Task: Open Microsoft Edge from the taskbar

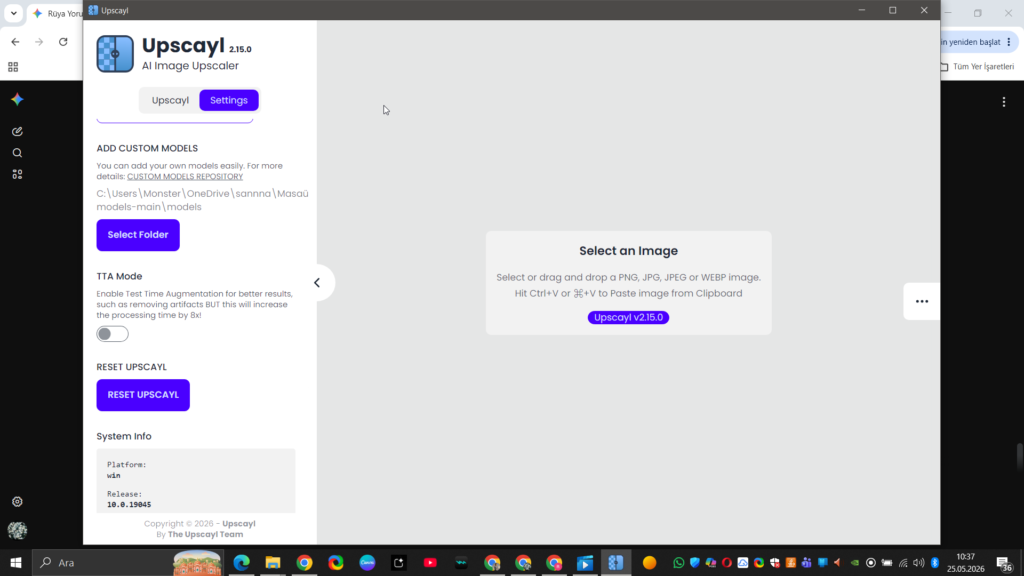Action: (242, 562)
